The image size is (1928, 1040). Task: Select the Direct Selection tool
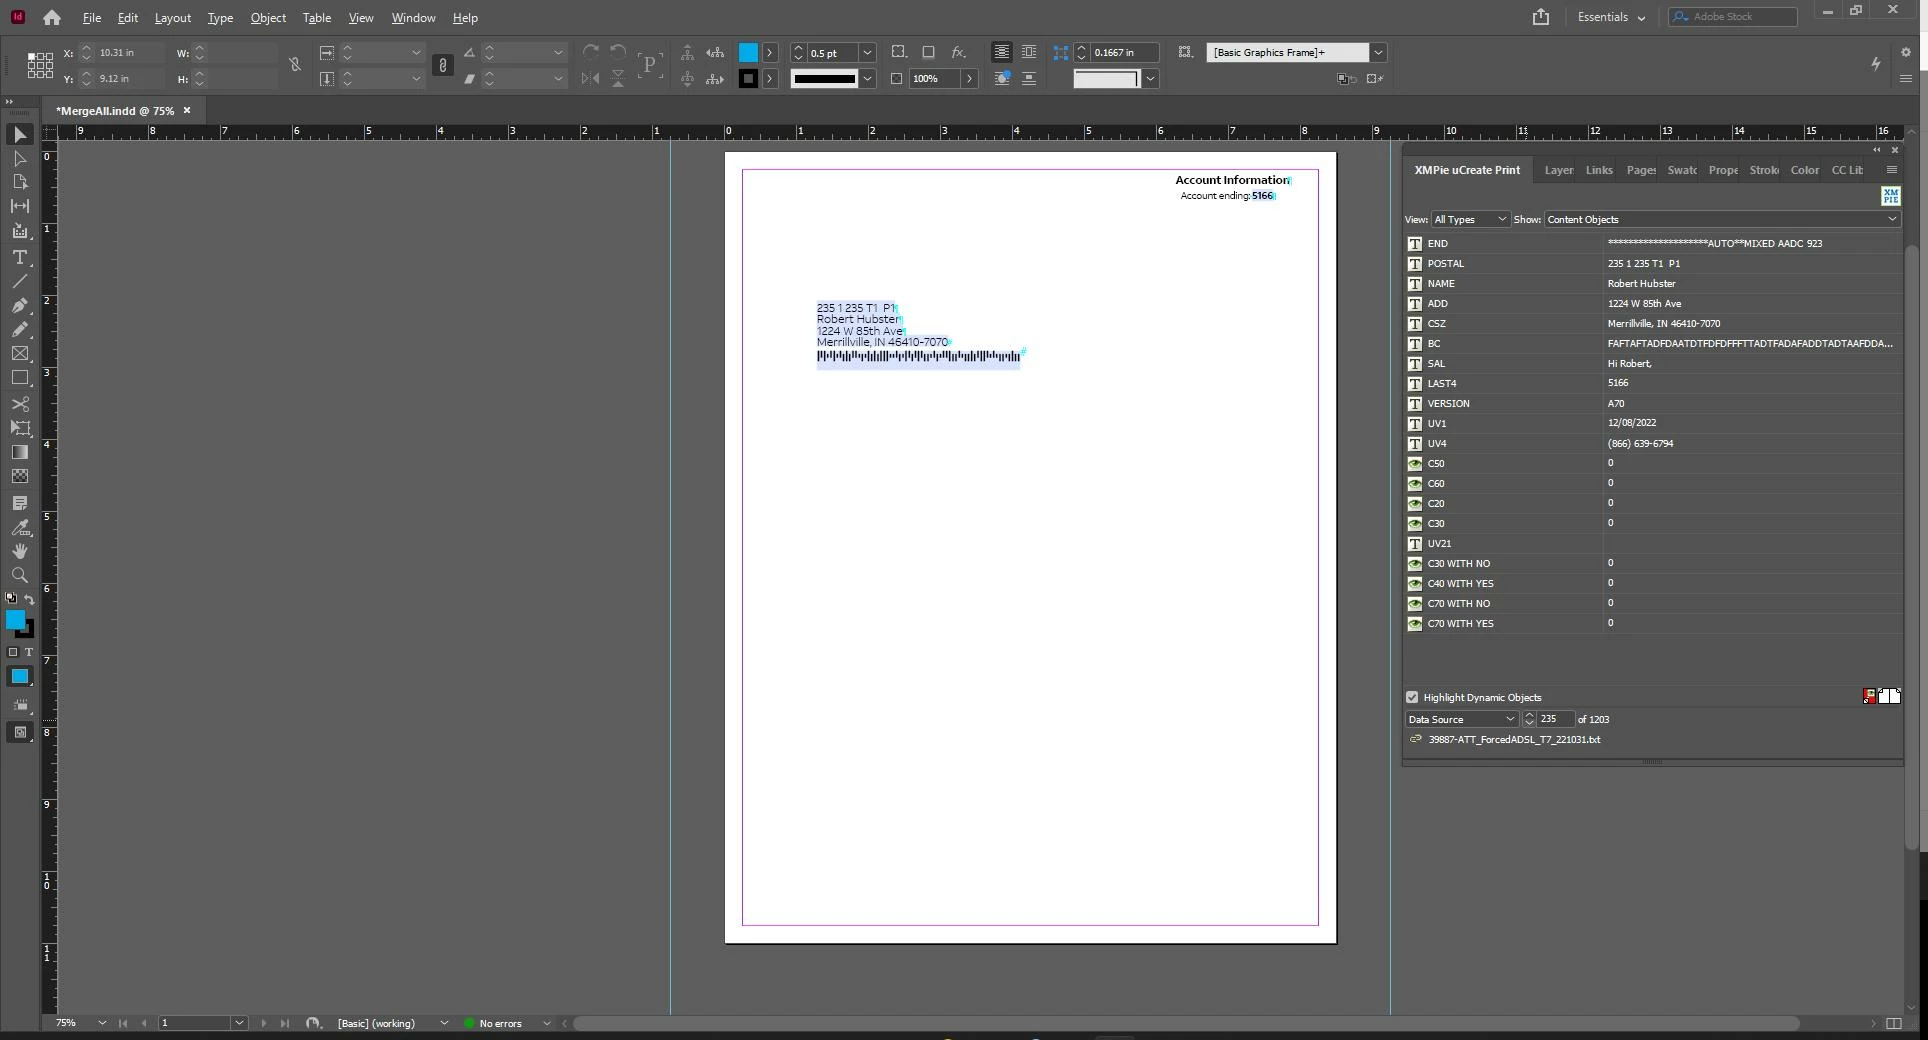20,159
